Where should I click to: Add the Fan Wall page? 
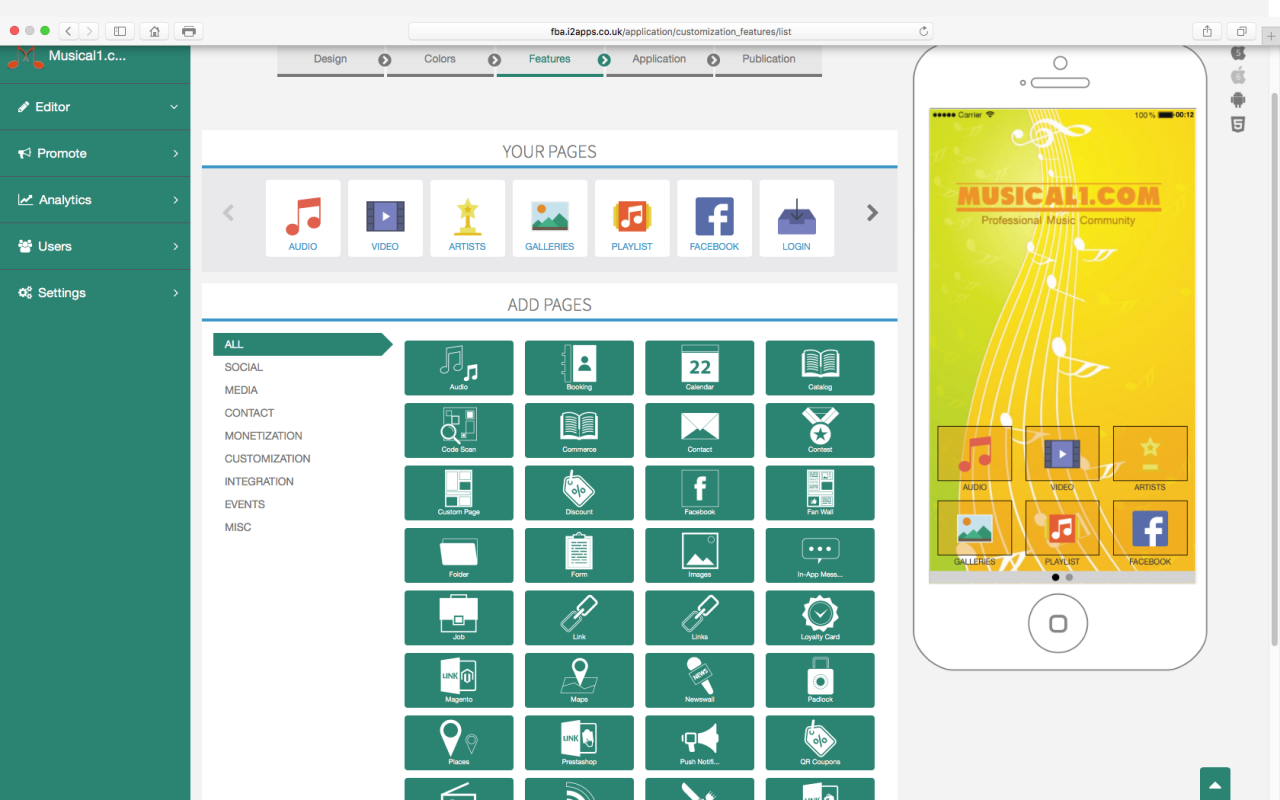click(x=819, y=493)
